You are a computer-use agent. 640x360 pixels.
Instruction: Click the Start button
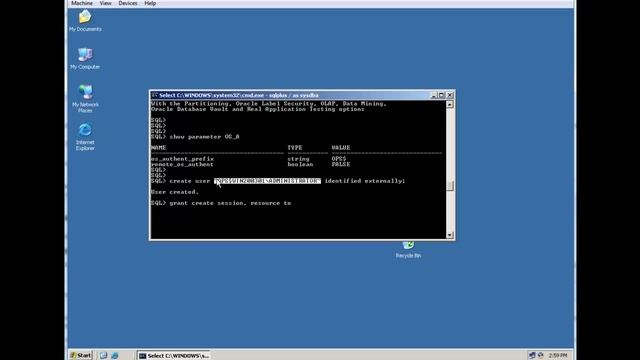pyautogui.click(x=80, y=356)
